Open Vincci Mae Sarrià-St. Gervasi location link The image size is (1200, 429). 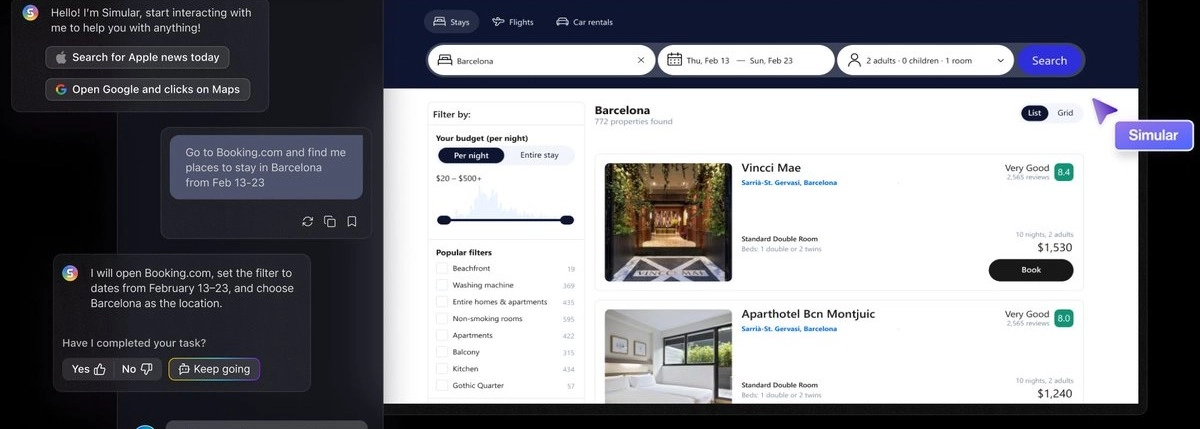click(789, 183)
